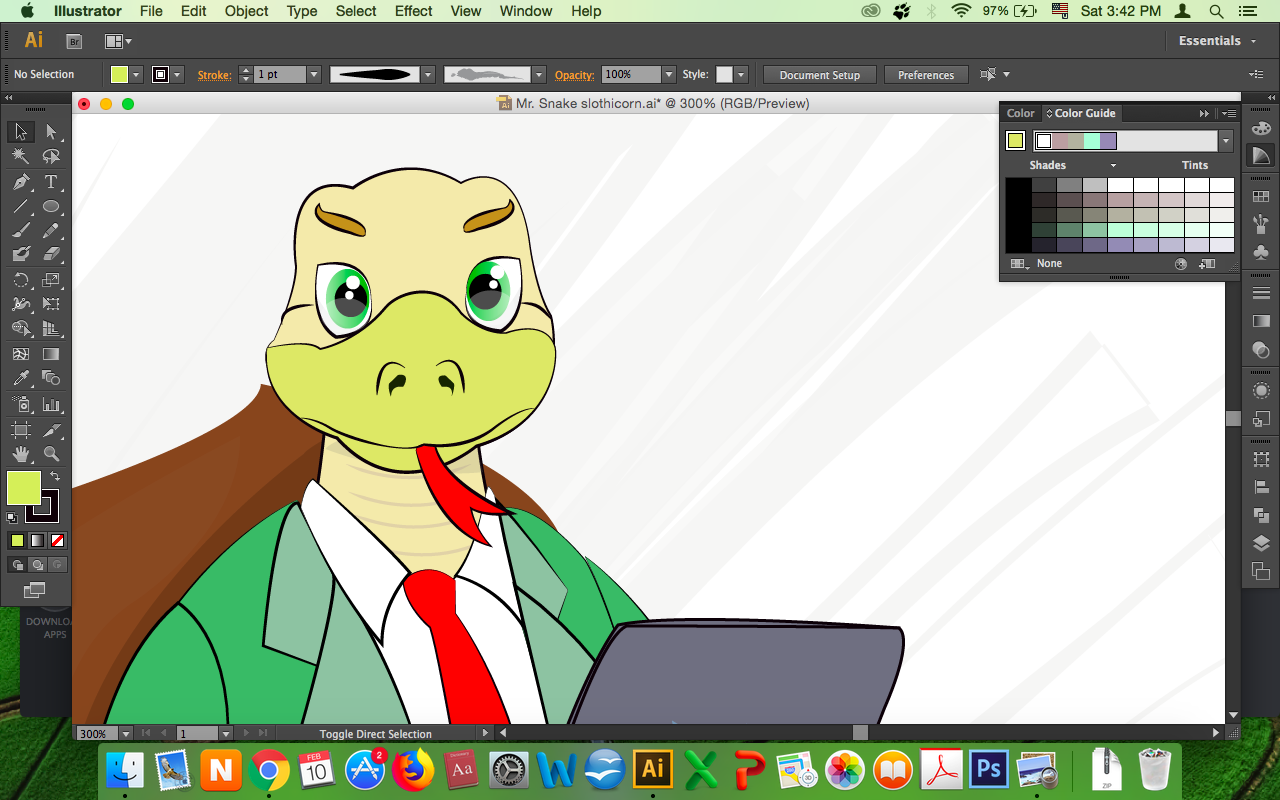Select the Magic Wand tool
Viewport: 1280px width, 800px height.
point(20,157)
